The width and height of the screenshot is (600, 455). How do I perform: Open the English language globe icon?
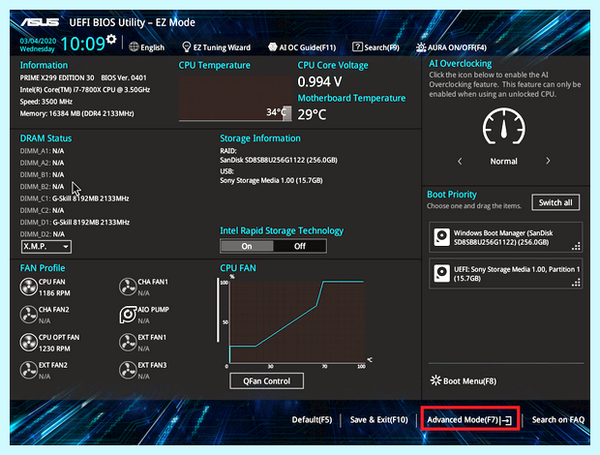(134, 47)
